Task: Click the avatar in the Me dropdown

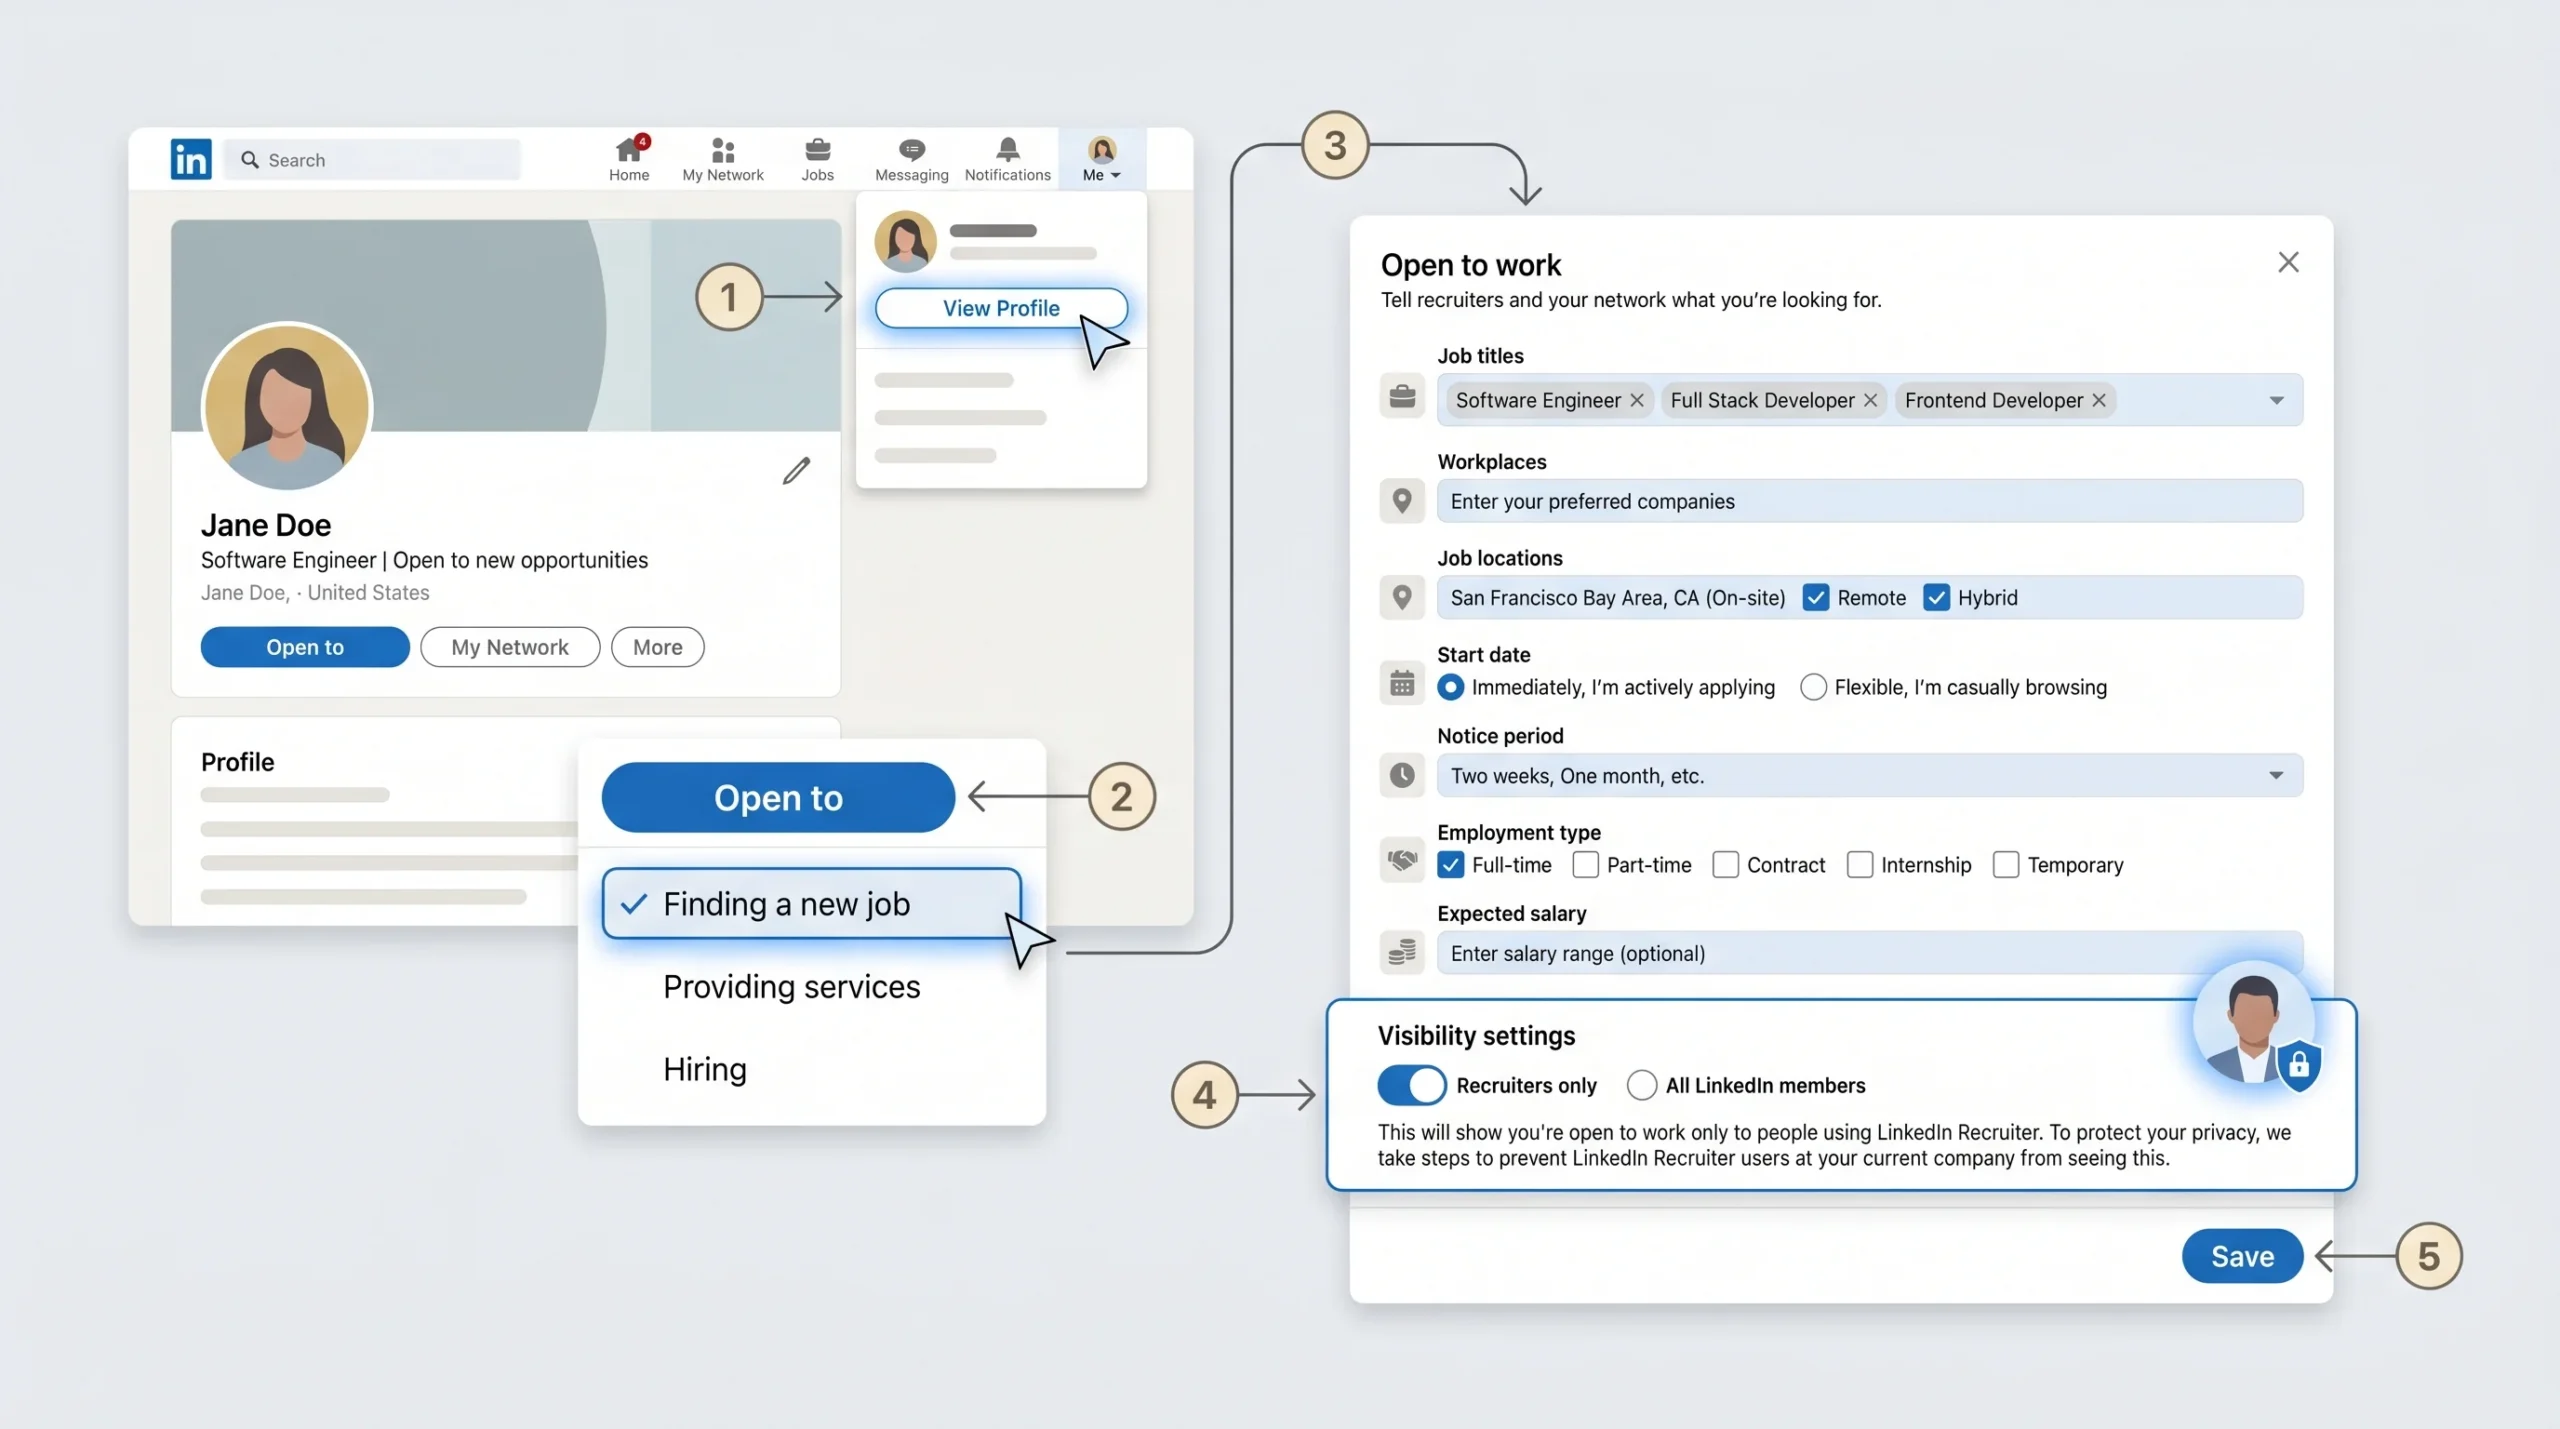Action: pos(905,241)
